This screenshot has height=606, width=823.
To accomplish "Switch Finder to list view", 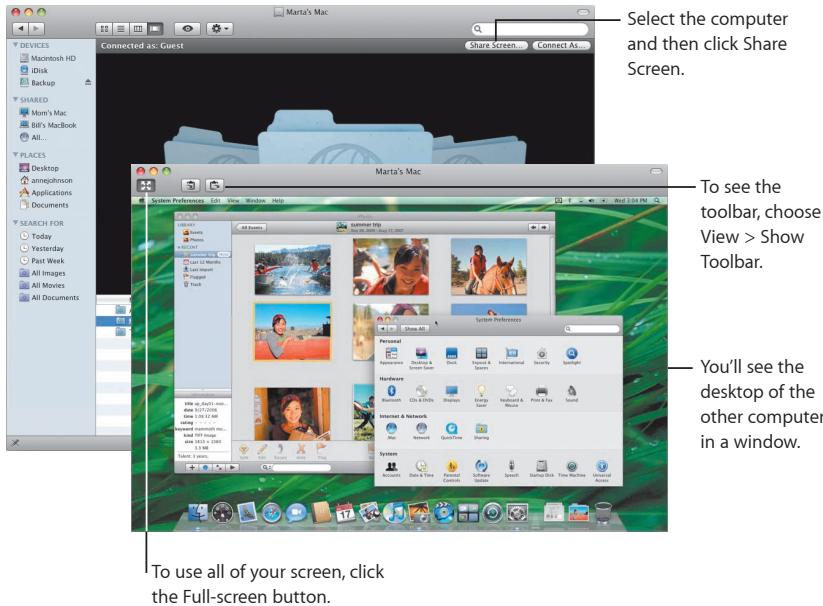I will [121, 29].
